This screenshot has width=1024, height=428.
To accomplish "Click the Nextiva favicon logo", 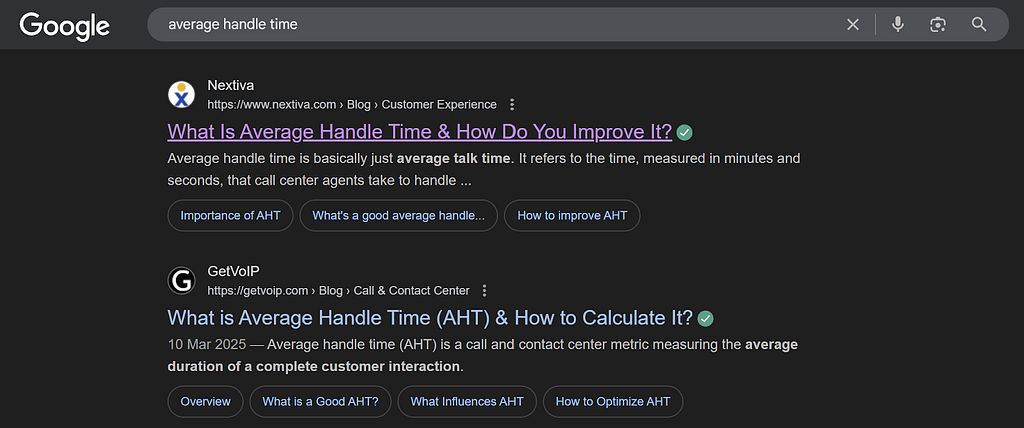I will pyautogui.click(x=182, y=95).
